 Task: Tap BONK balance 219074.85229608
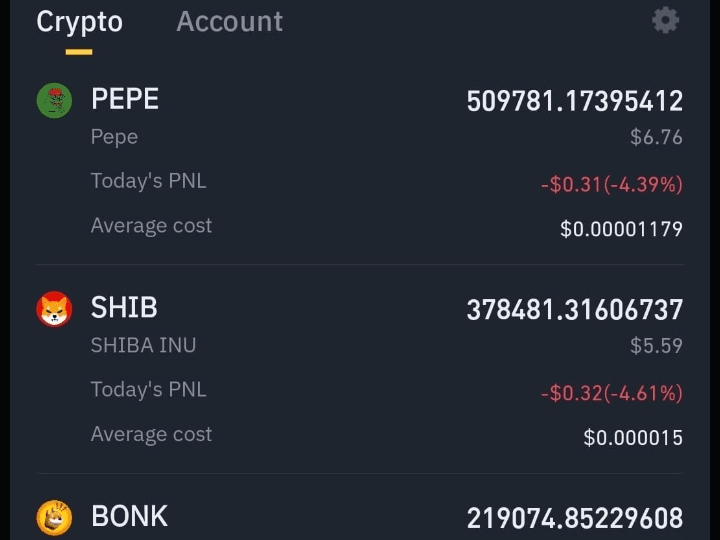574,518
